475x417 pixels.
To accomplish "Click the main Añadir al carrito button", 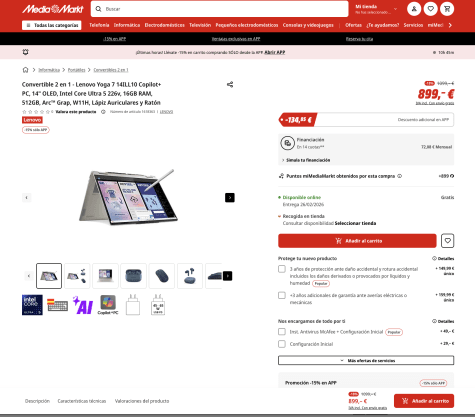I will click(357, 241).
